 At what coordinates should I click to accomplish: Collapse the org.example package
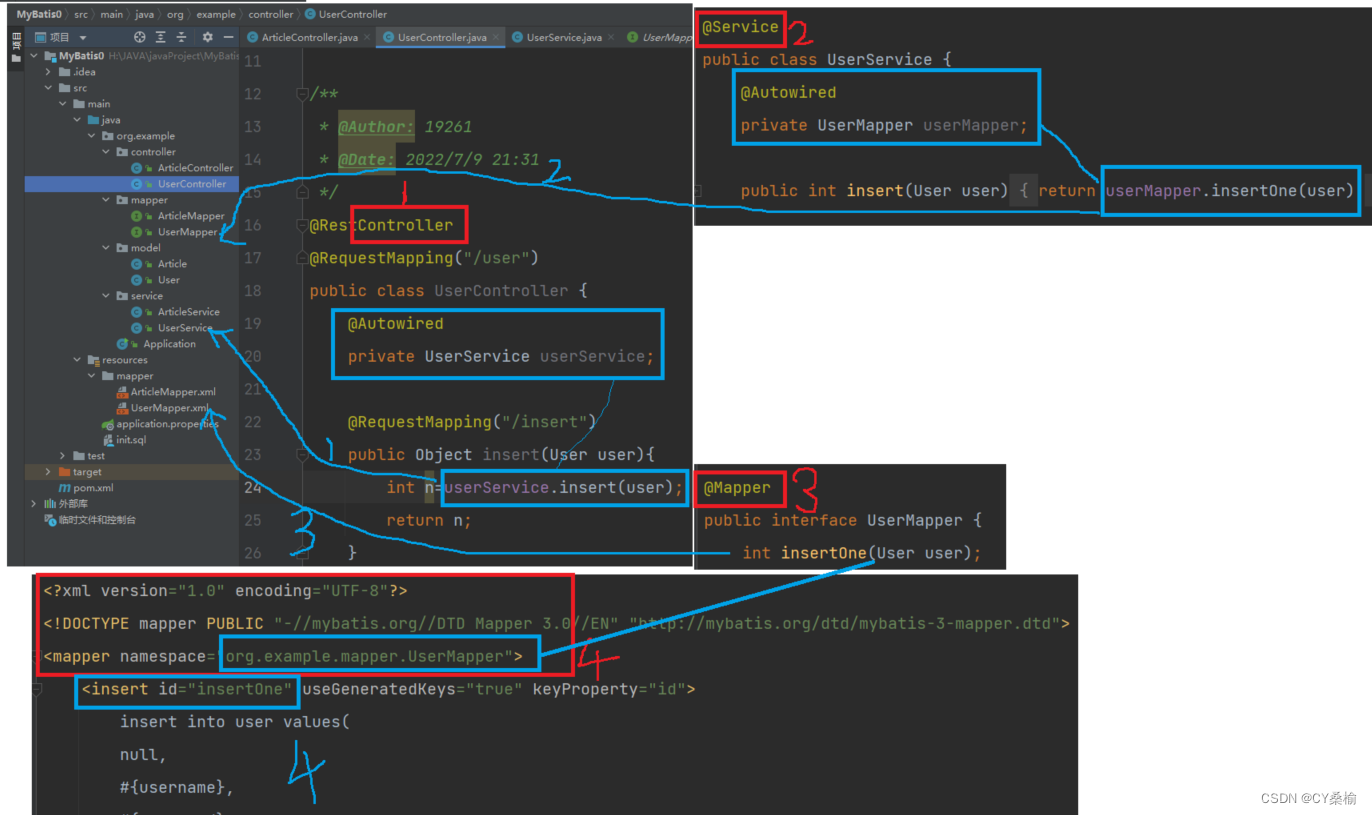pyautogui.click(x=91, y=136)
